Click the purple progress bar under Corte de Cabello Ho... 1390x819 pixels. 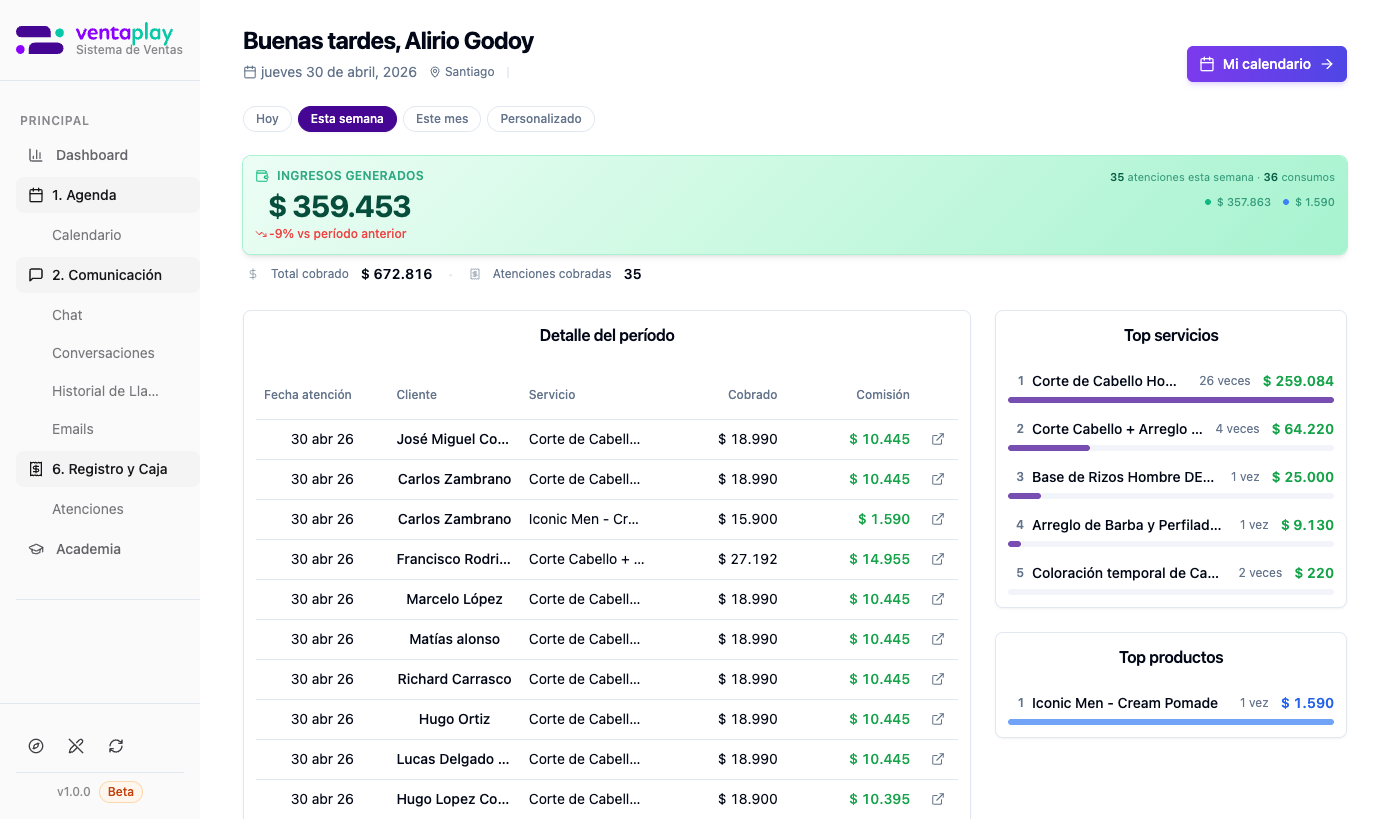pos(1171,400)
